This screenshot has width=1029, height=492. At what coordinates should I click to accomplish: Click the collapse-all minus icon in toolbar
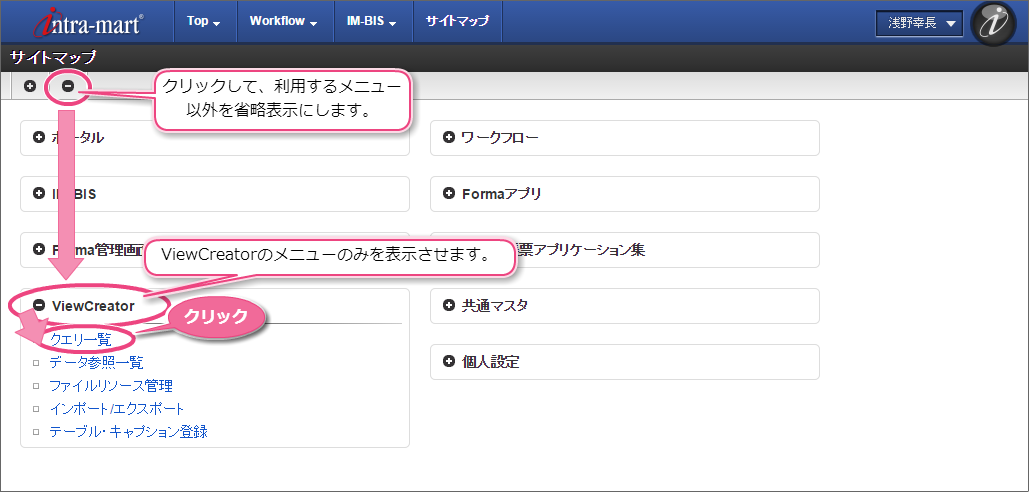(68, 86)
